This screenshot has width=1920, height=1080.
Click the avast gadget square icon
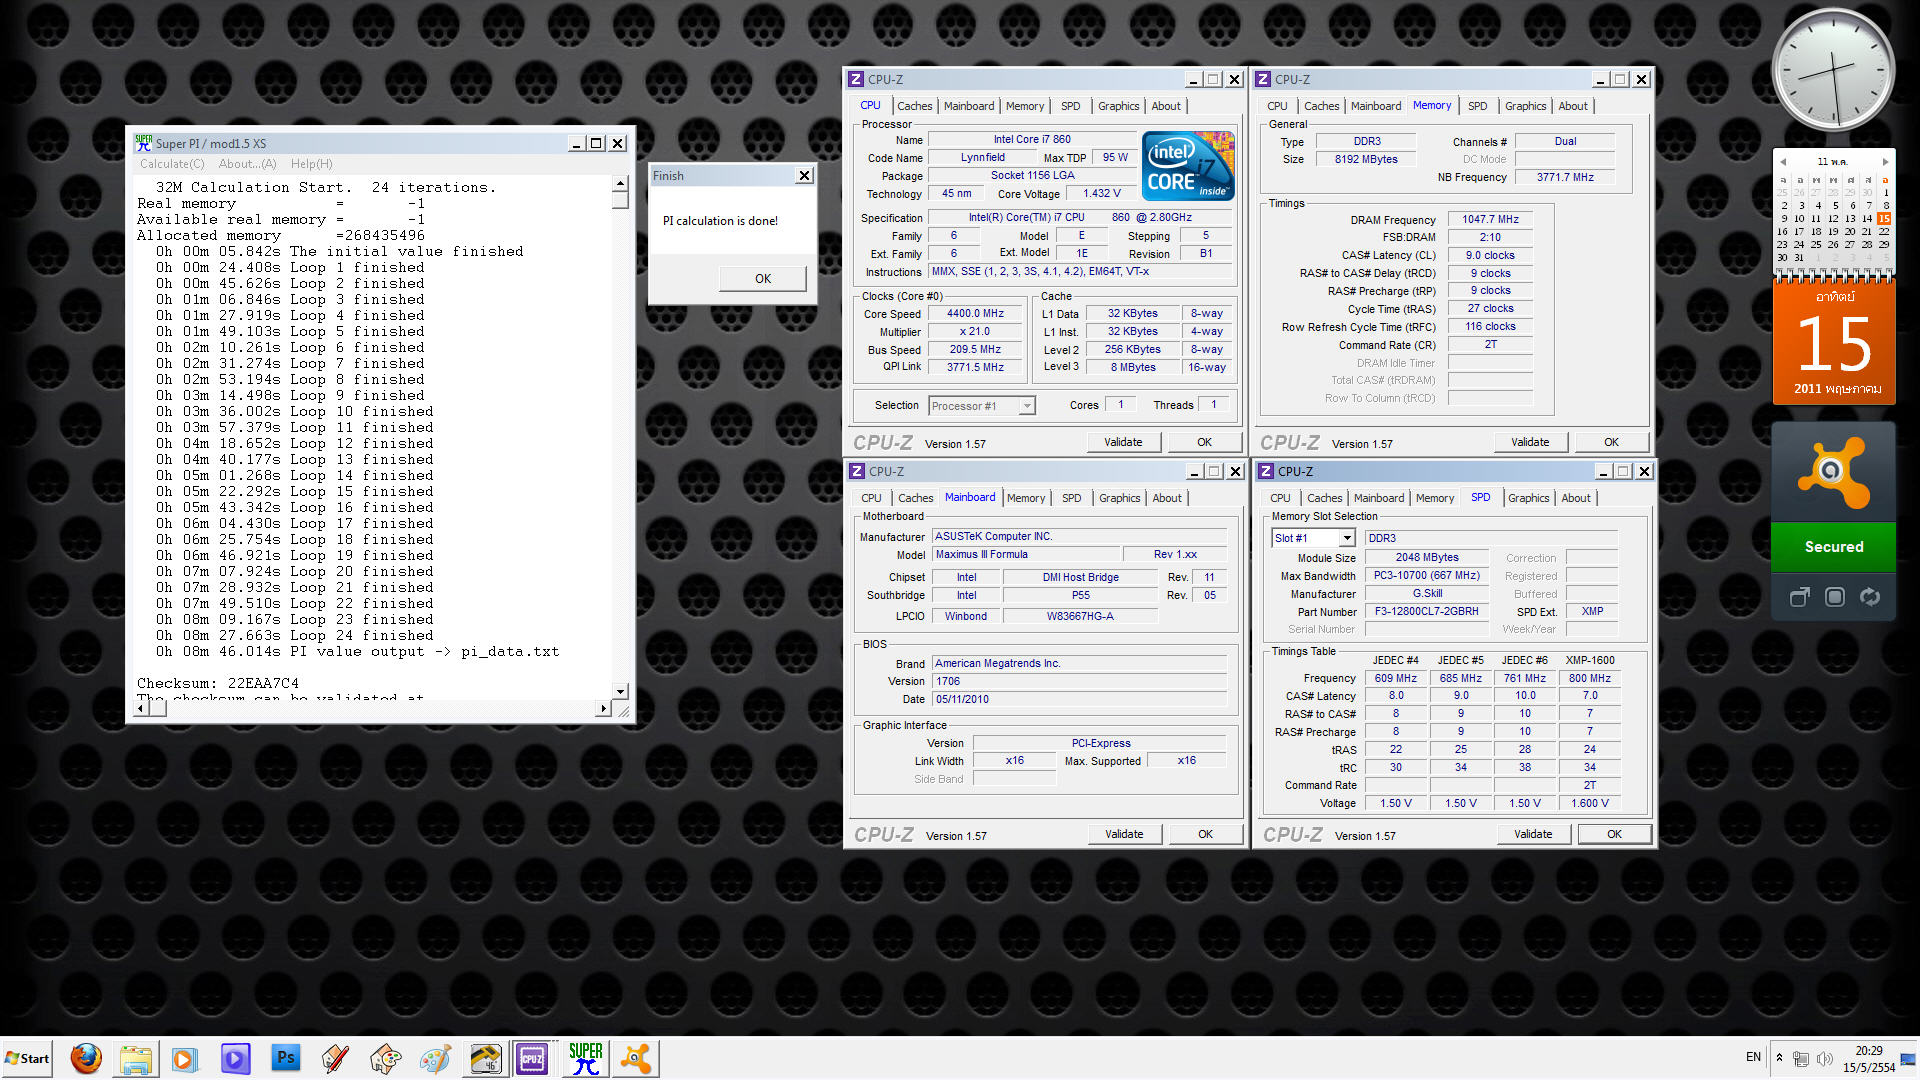click(x=1834, y=597)
